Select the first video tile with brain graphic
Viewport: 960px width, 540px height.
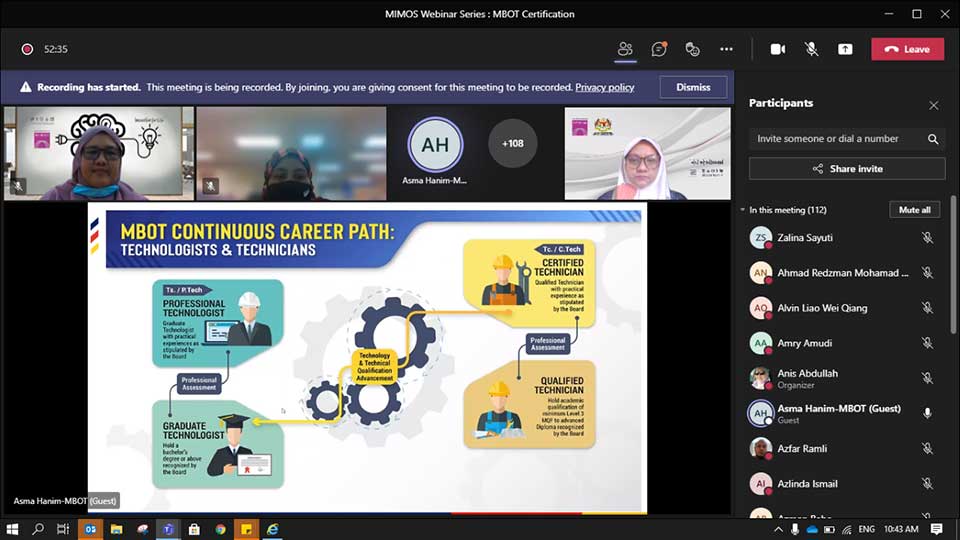(99, 154)
